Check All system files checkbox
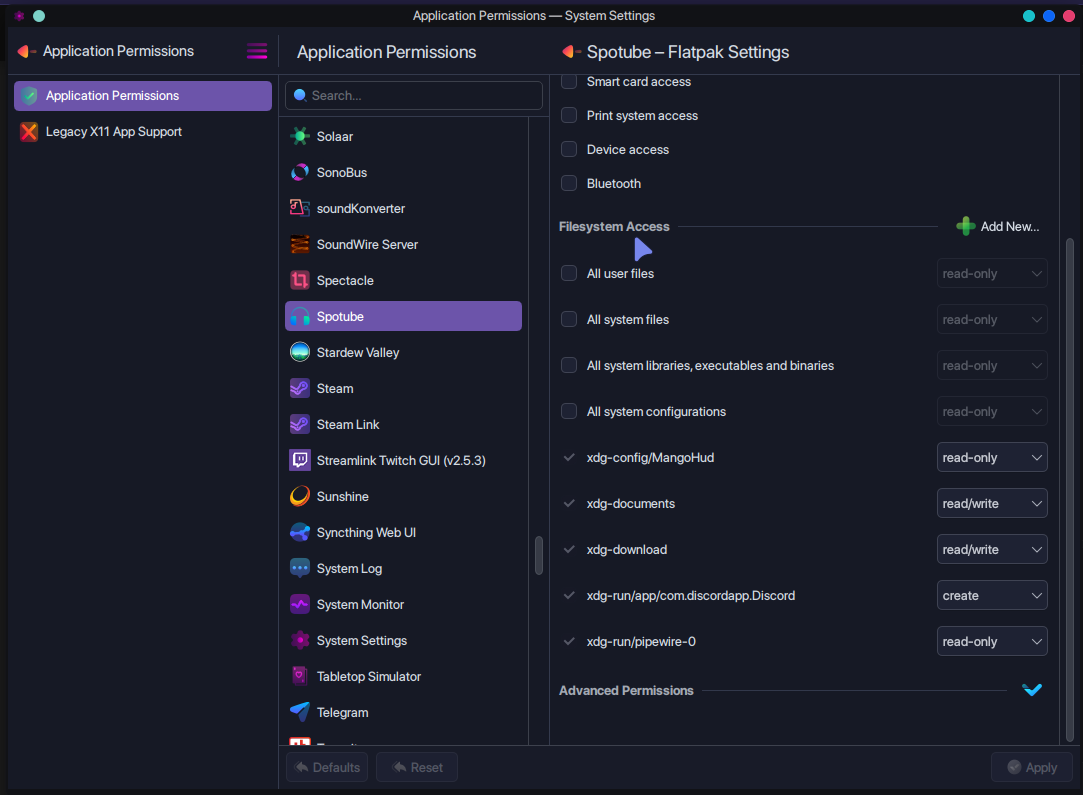Viewport: 1083px width, 795px height. coord(569,319)
